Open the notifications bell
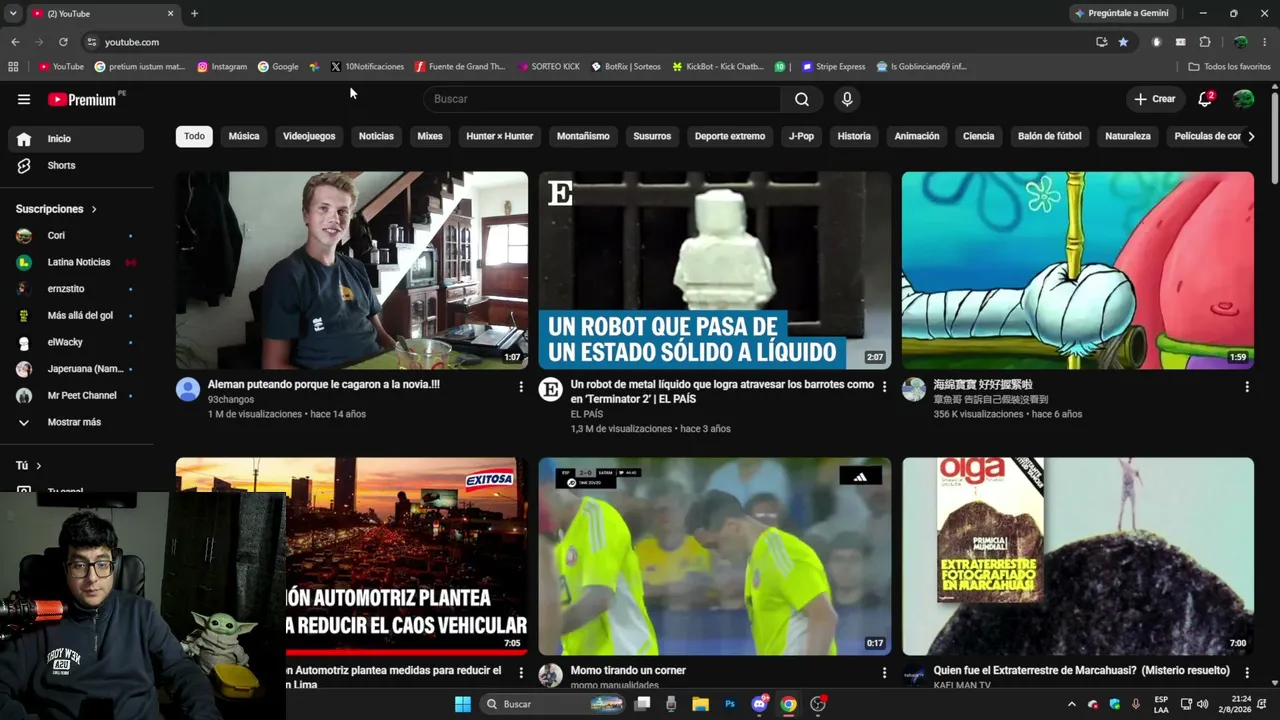 pos(1205,99)
